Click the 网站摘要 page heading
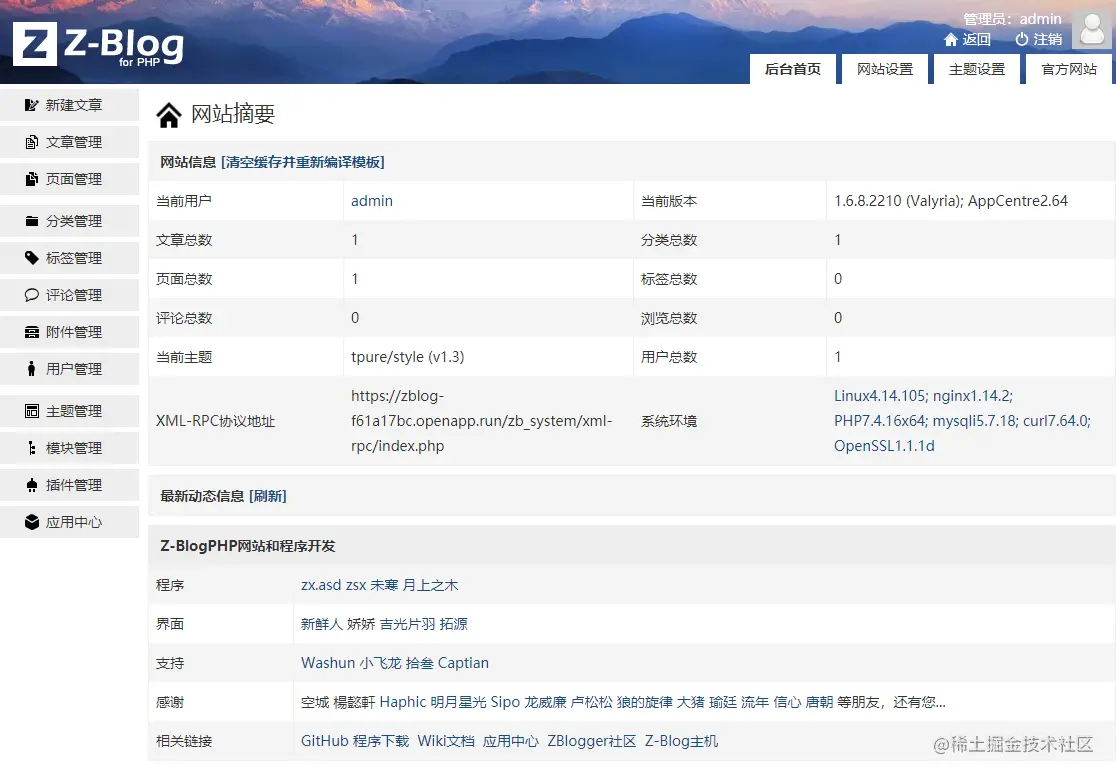 233,115
